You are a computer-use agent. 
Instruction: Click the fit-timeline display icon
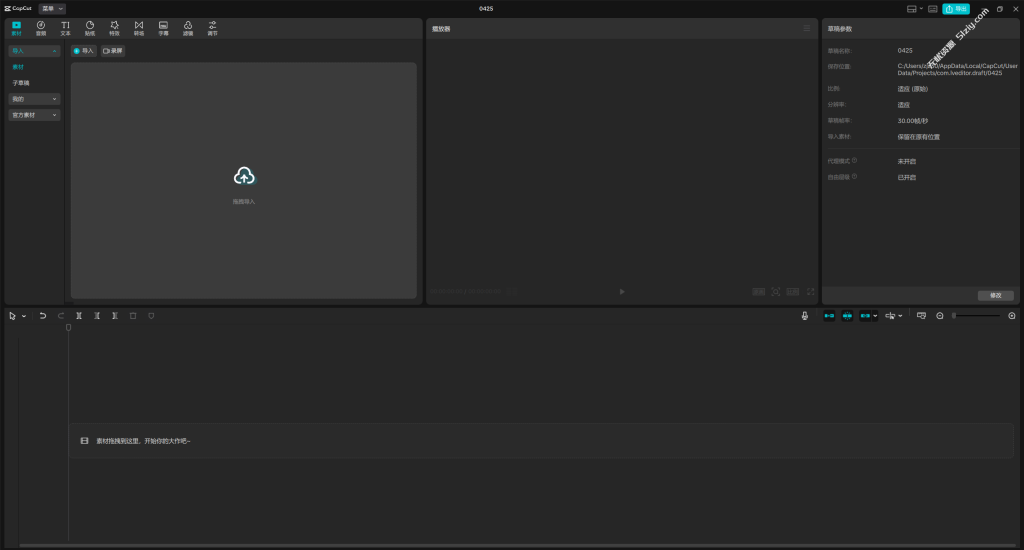(921, 316)
